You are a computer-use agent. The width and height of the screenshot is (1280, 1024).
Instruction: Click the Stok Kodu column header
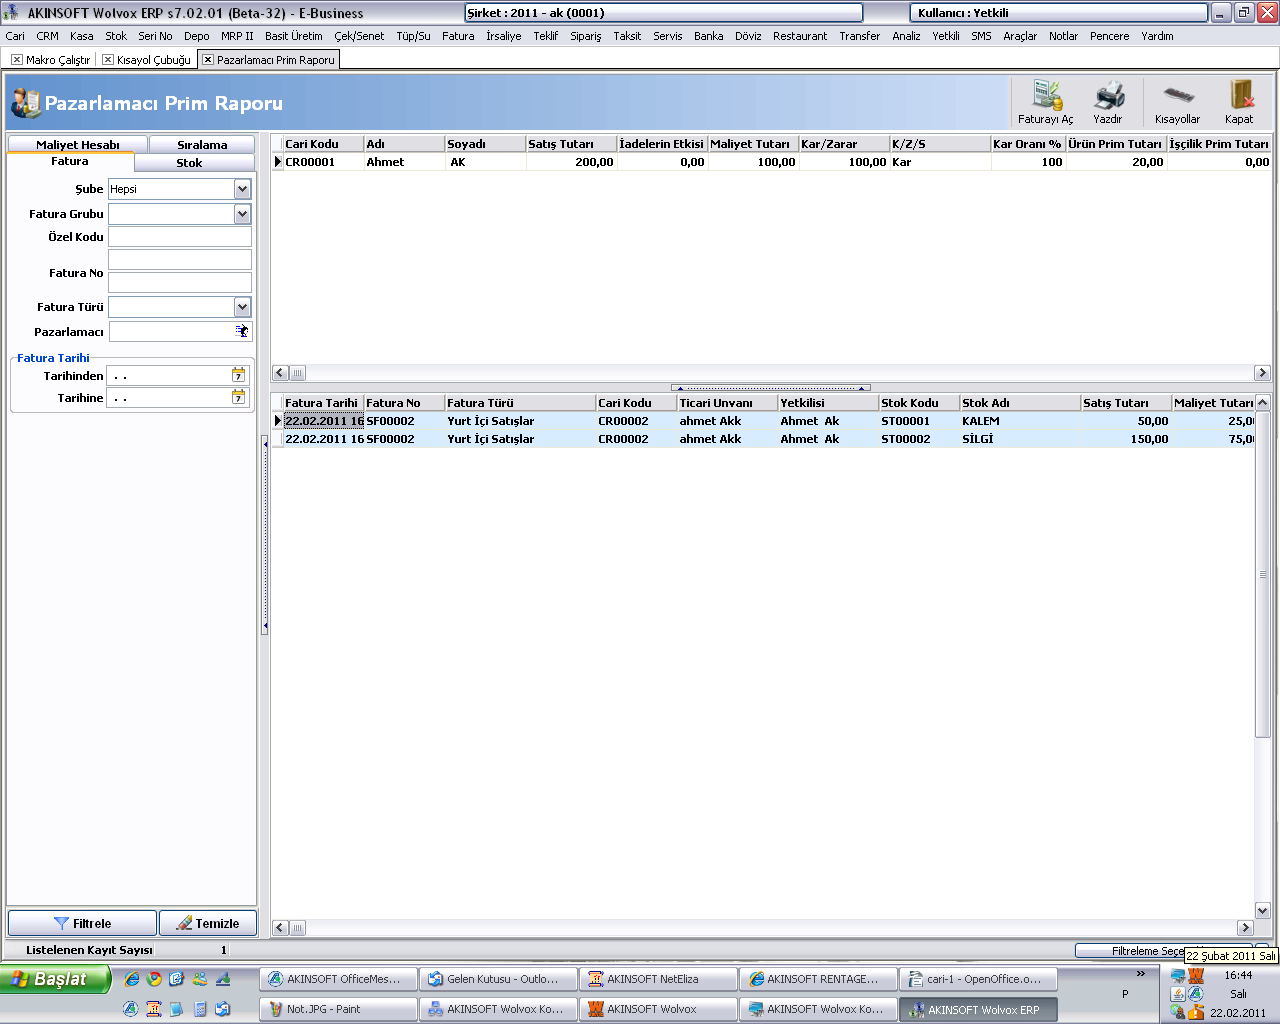point(919,403)
